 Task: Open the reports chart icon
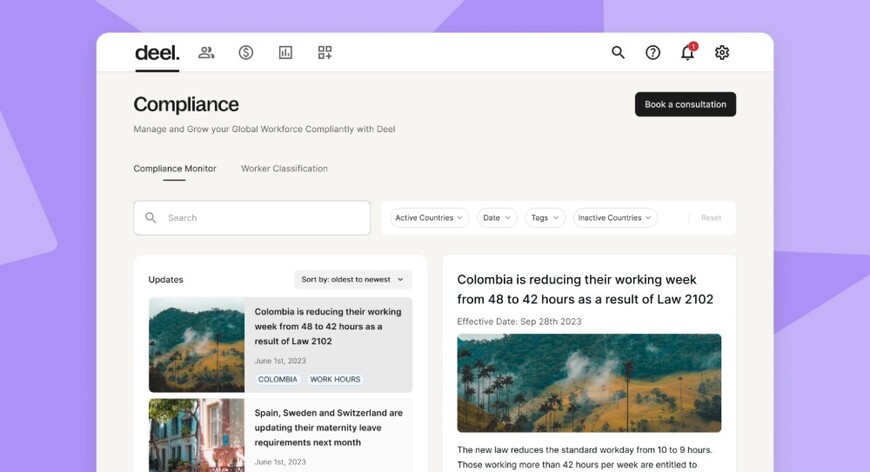point(285,53)
